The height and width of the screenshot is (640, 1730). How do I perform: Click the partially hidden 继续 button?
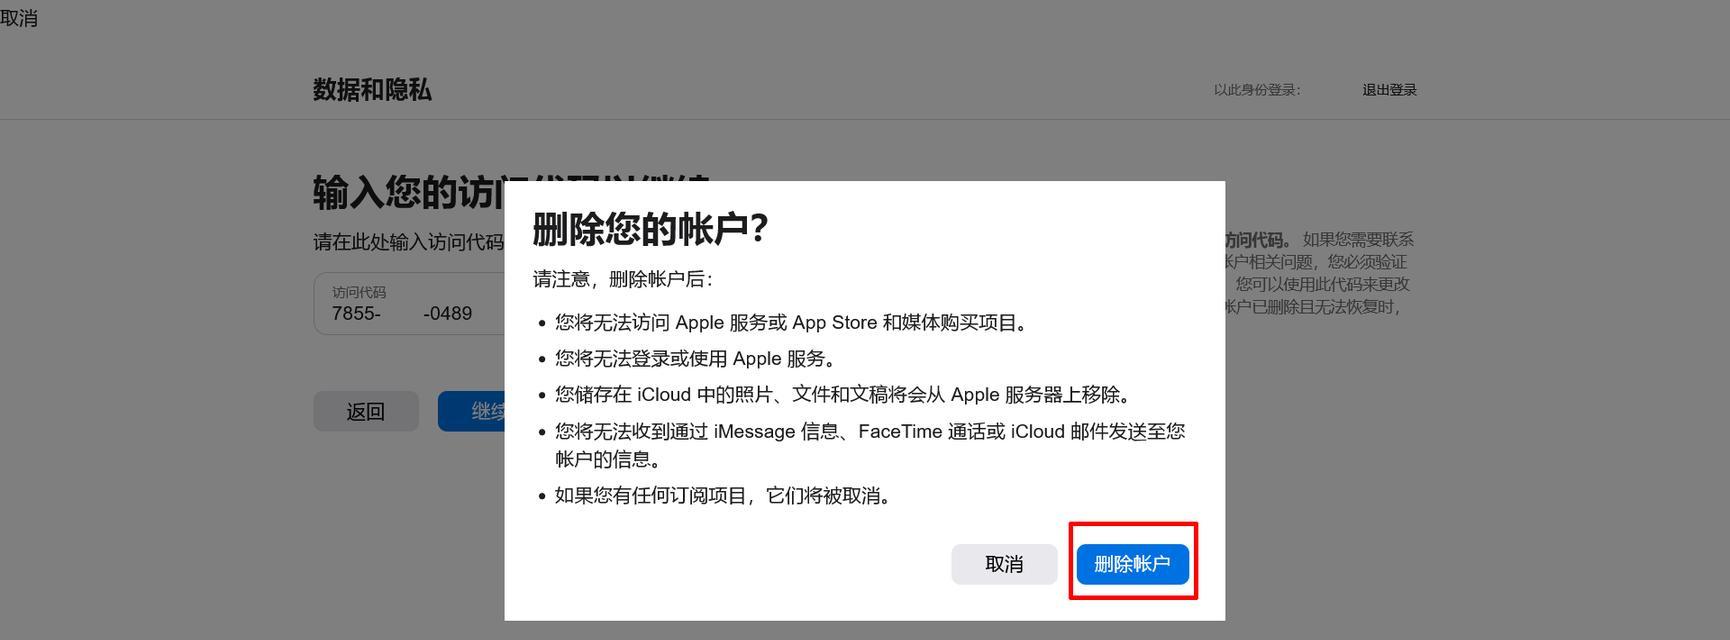(x=471, y=411)
